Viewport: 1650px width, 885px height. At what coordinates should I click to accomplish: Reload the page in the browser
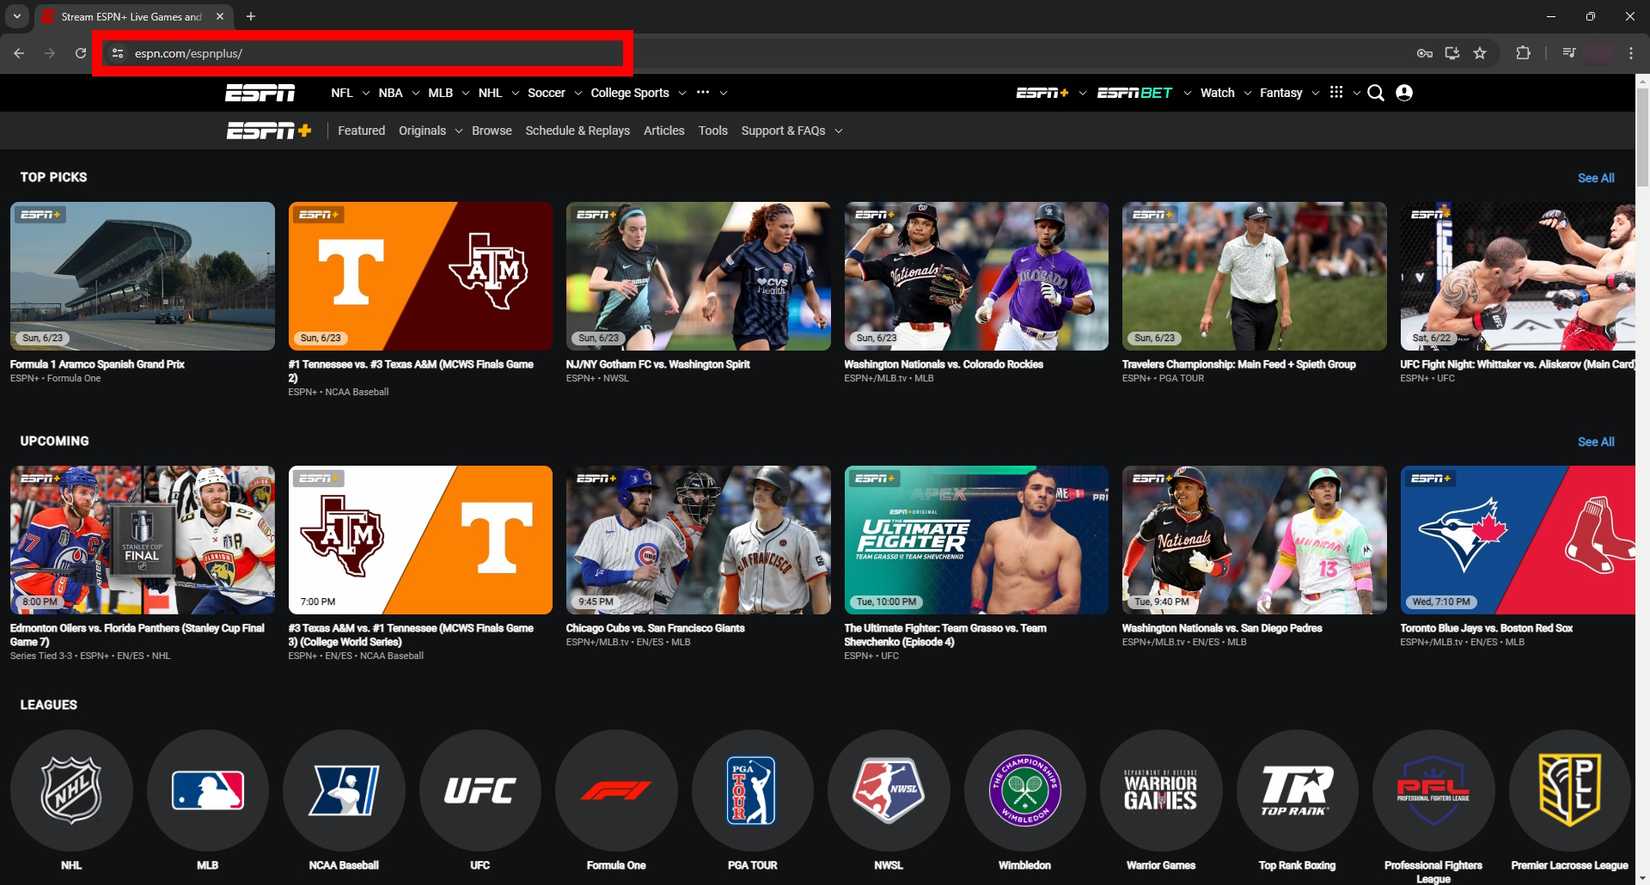[81, 53]
